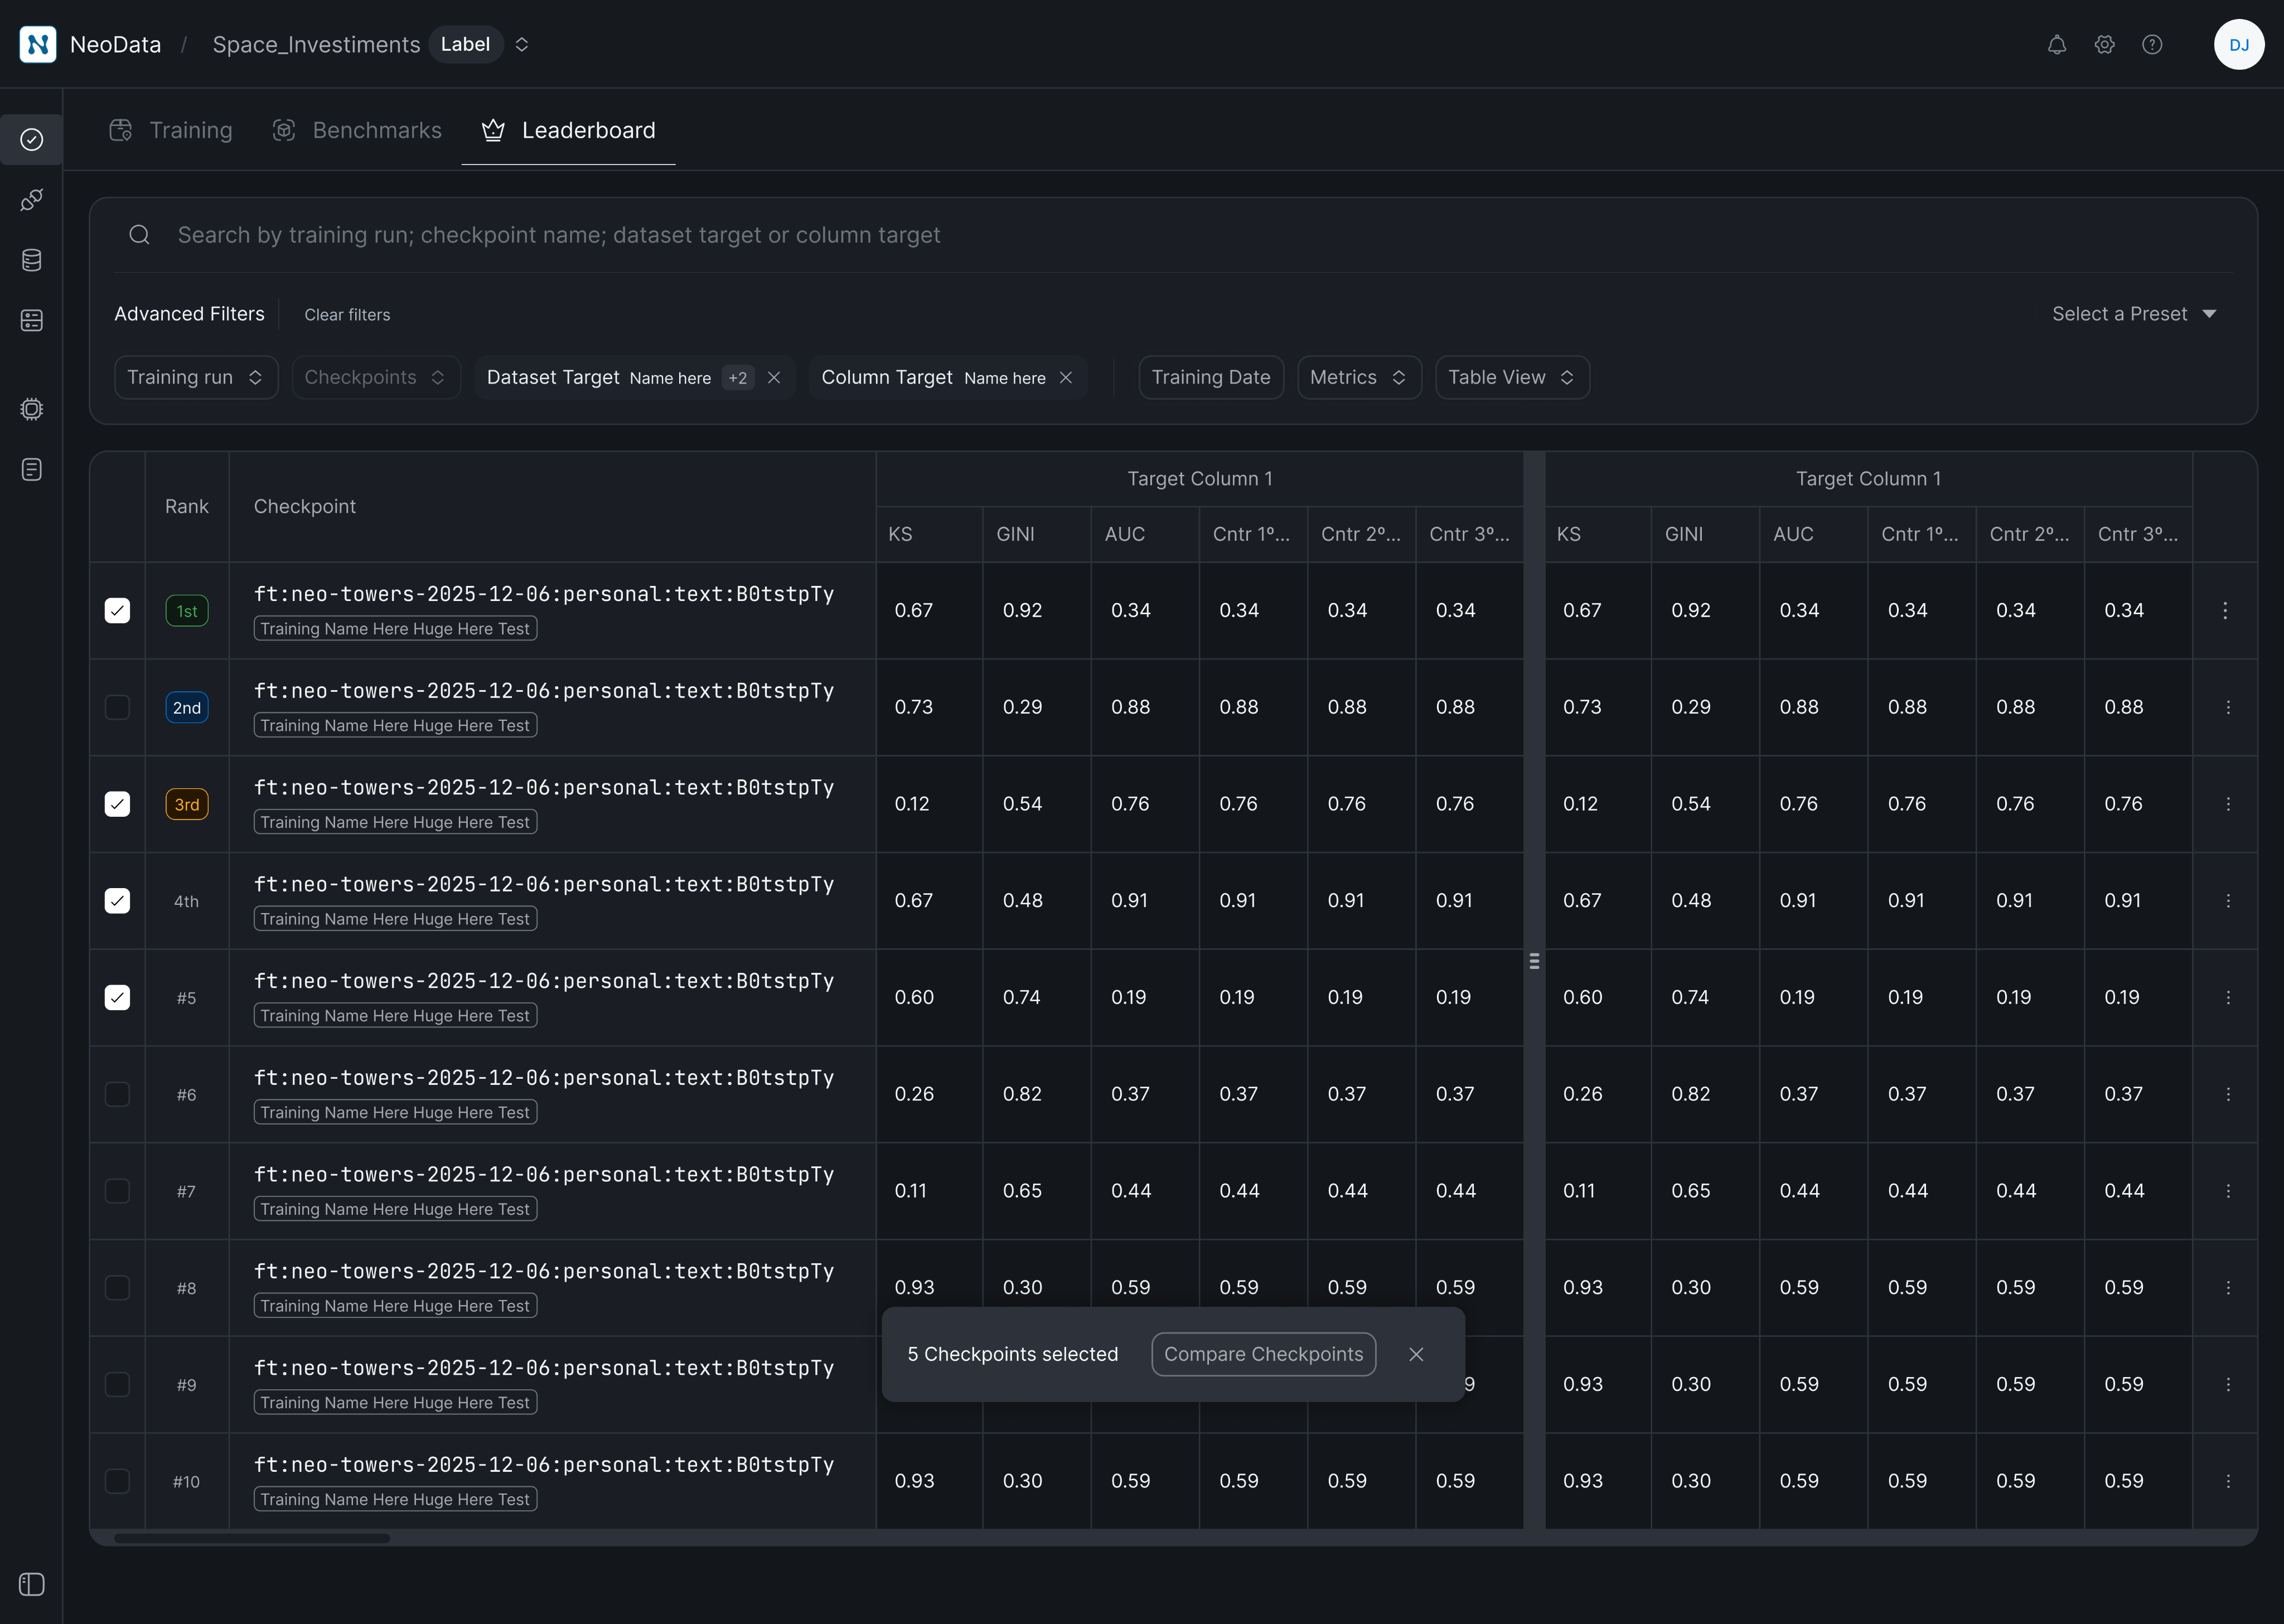Click the Compare Checkpoints button
The image size is (2284, 1624).
pyautogui.click(x=1263, y=1354)
